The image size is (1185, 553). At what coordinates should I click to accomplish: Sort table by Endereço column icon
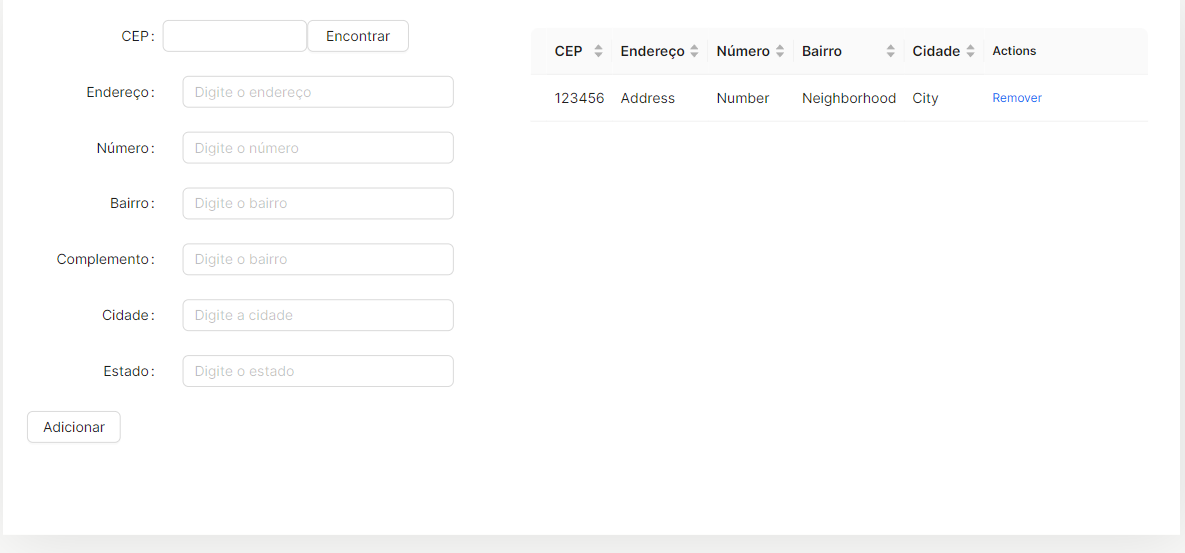click(695, 51)
